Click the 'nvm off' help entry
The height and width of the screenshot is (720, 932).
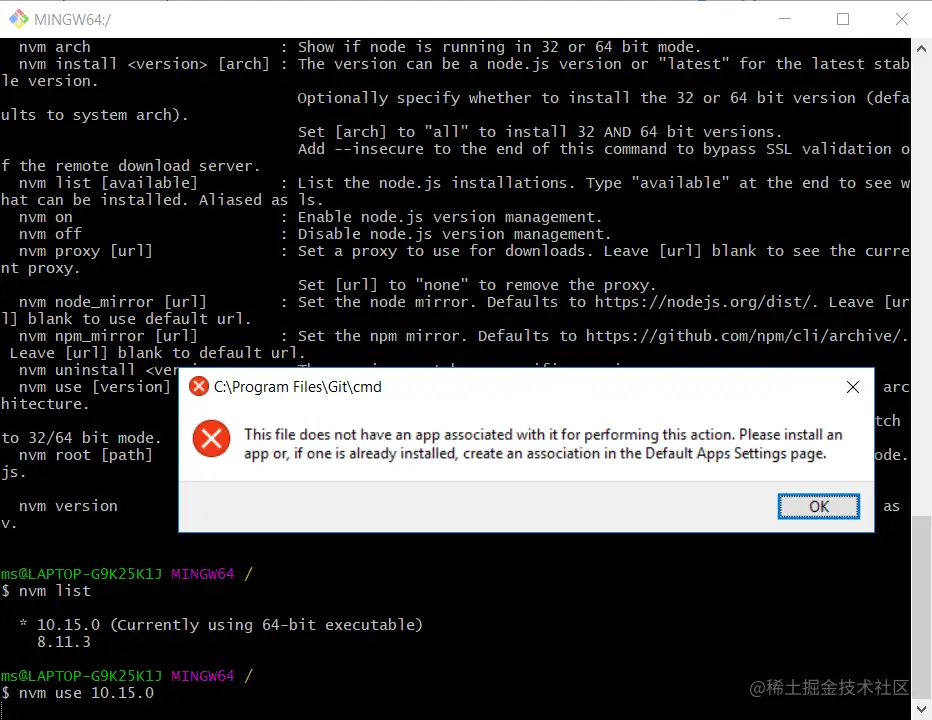click(50, 234)
